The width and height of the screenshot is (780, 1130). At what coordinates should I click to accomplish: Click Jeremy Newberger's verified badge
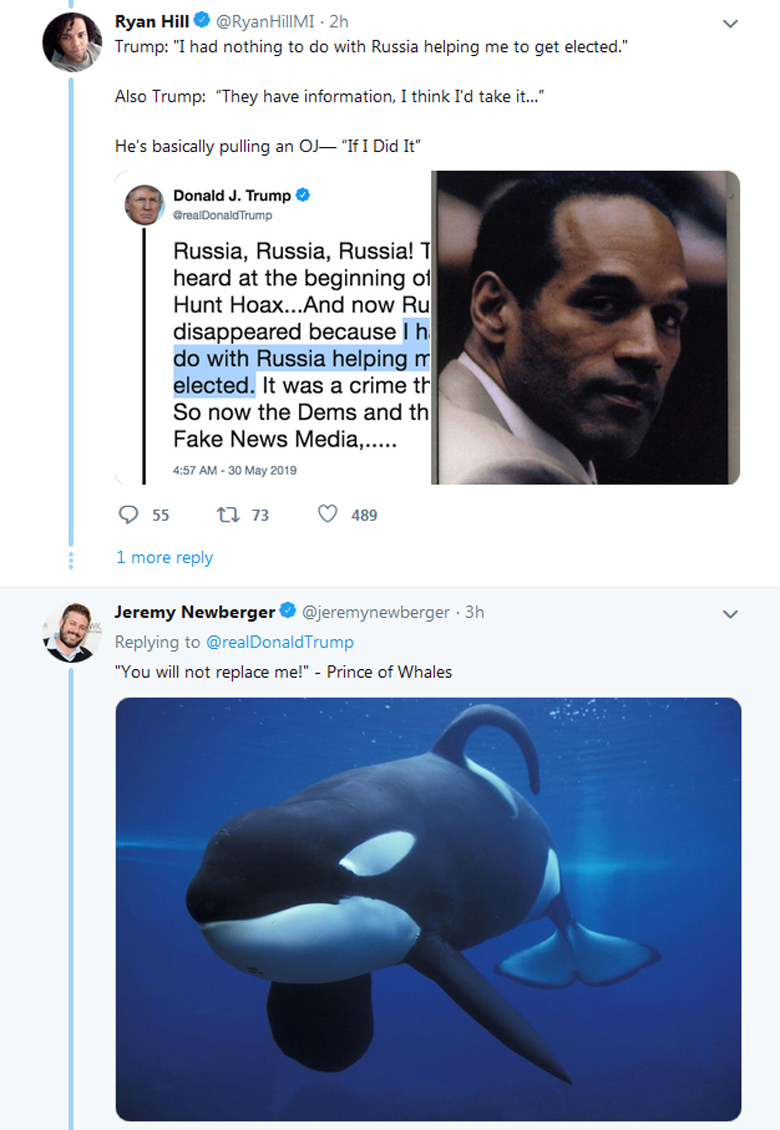(287, 611)
